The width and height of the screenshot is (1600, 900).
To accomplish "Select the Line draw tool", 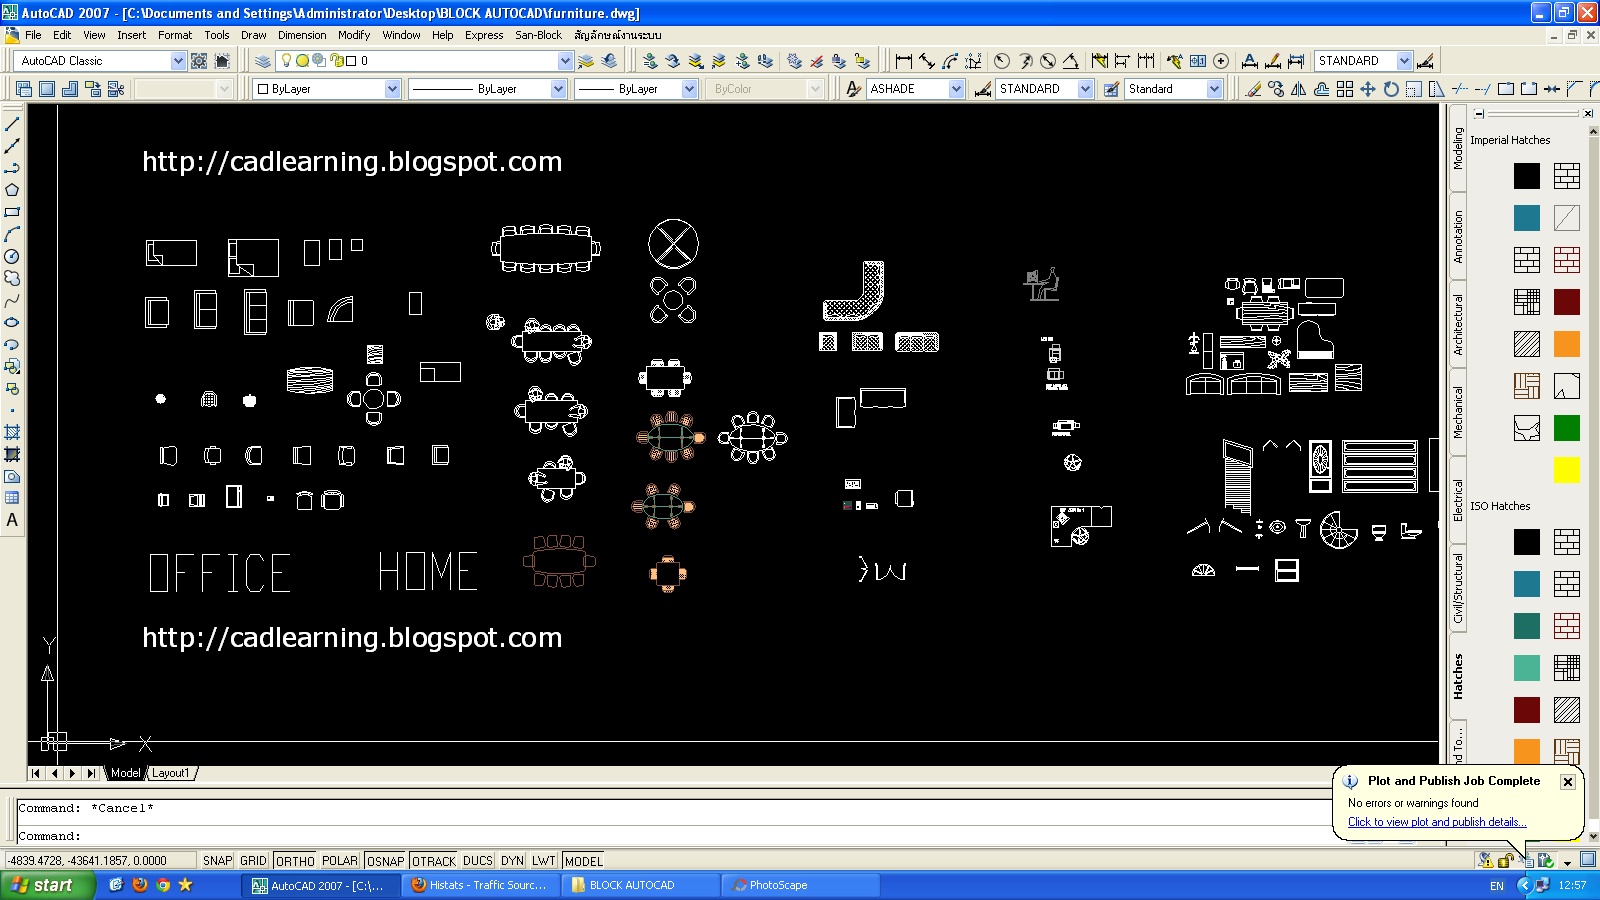I will tap(12, 124).
